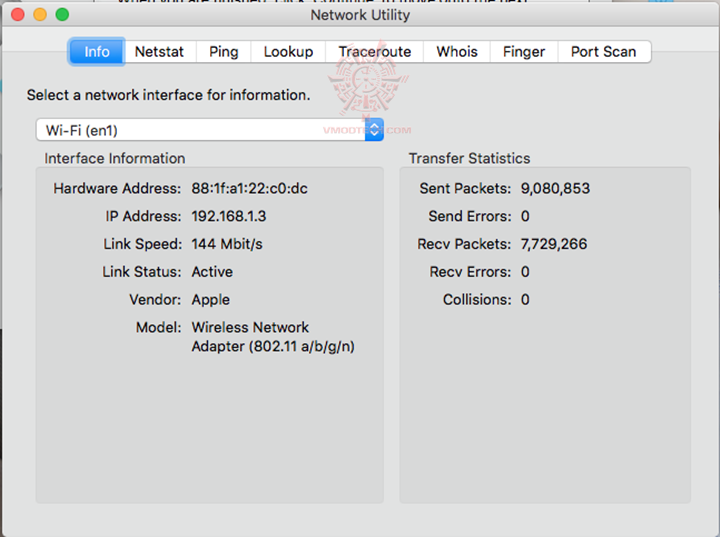
Task: Switch to the Info tab
Action: click(x=97, y=52)
